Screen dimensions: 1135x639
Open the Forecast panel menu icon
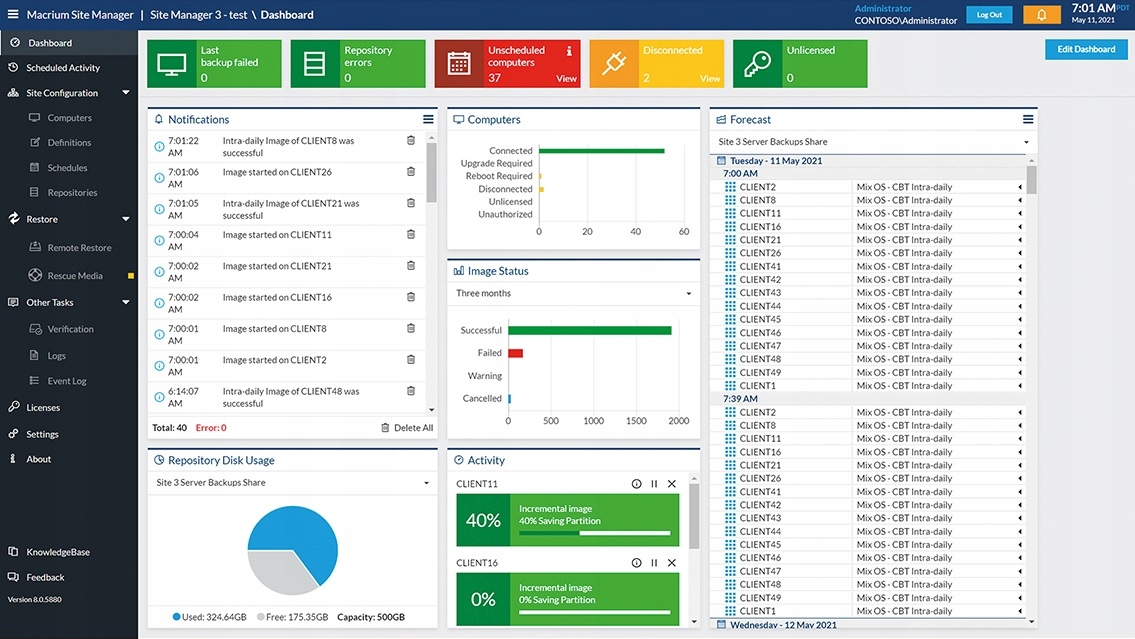(1027, 120)
